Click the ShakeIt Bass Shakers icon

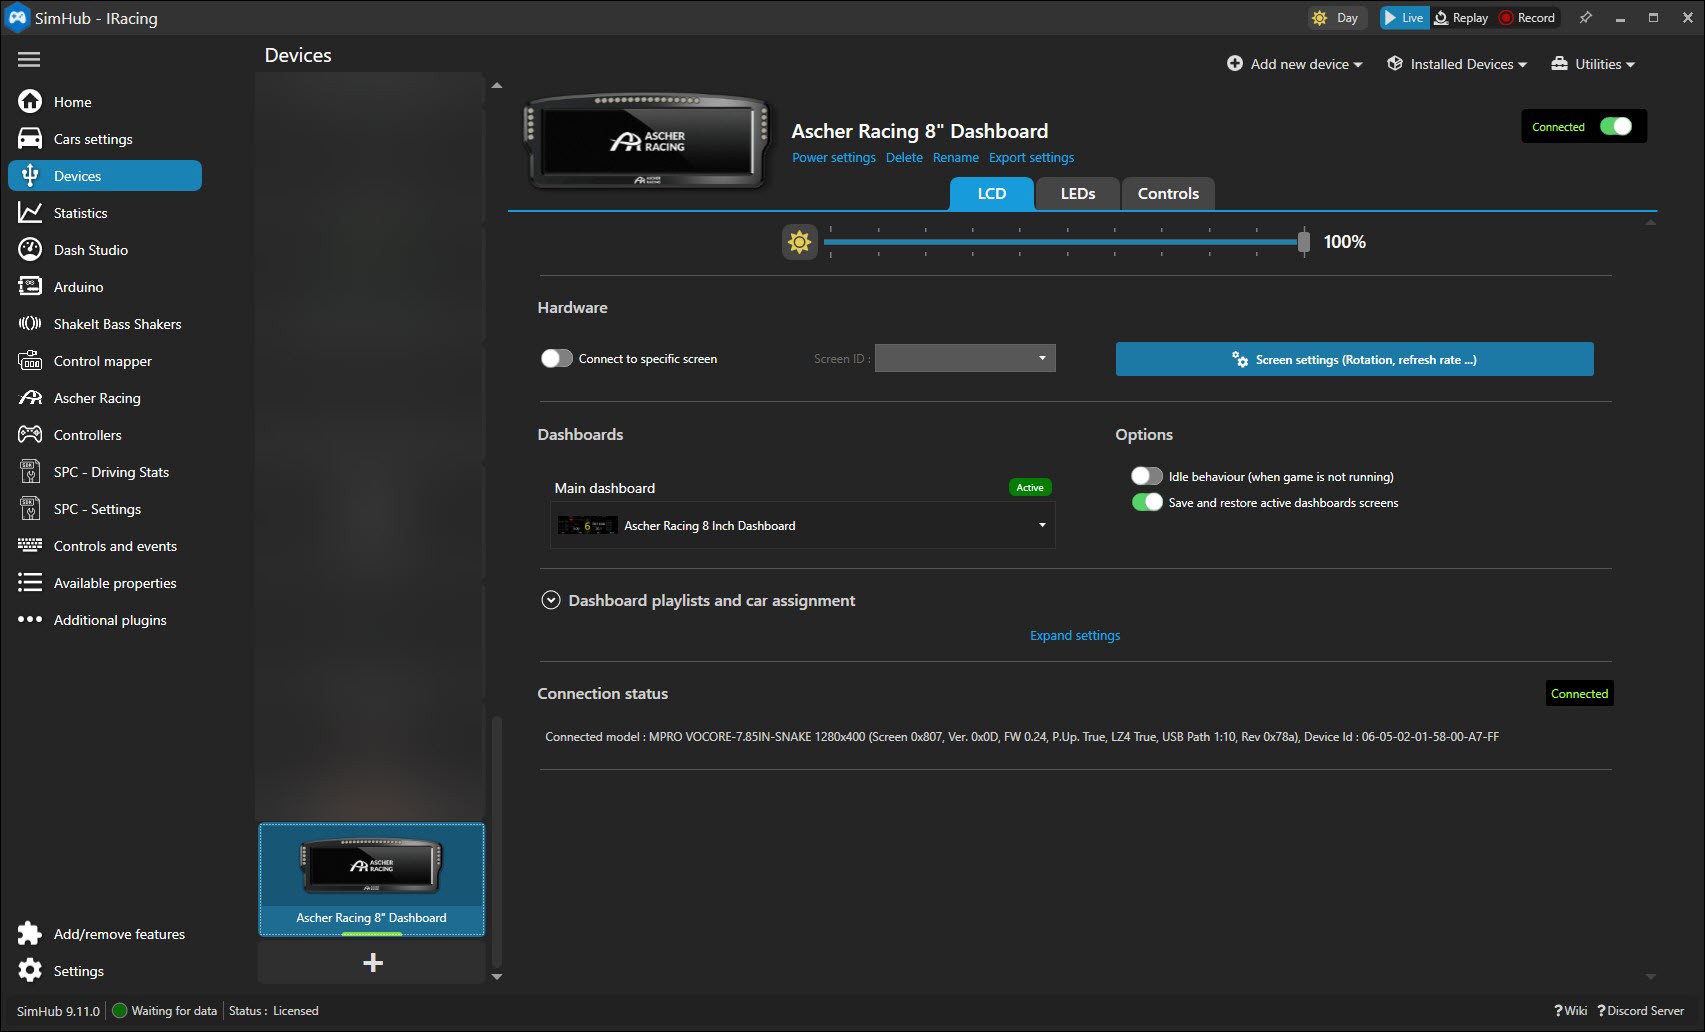[x=30, y=324]
